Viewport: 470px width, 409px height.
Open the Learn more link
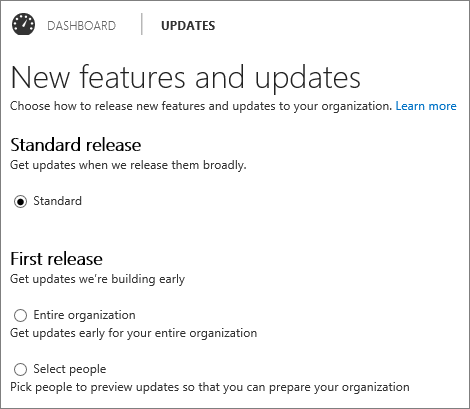426,106
